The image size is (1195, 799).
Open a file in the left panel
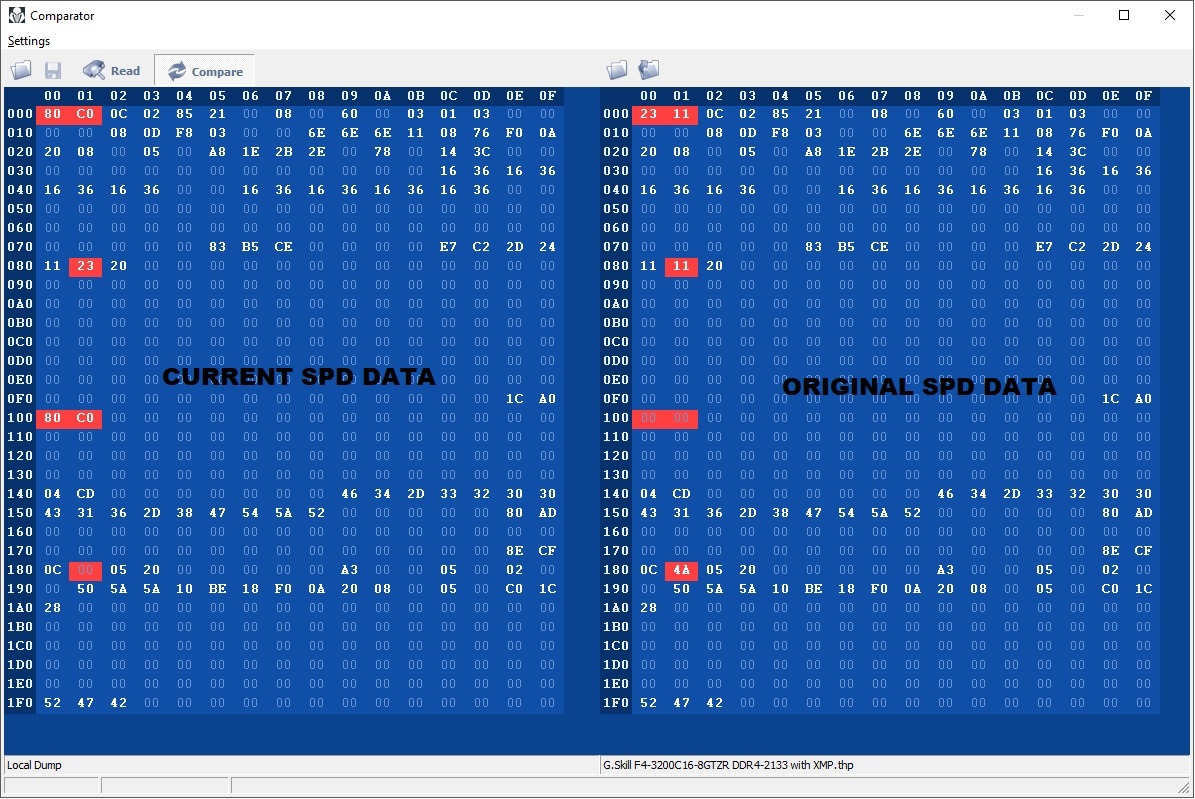[x=21, y=70]
